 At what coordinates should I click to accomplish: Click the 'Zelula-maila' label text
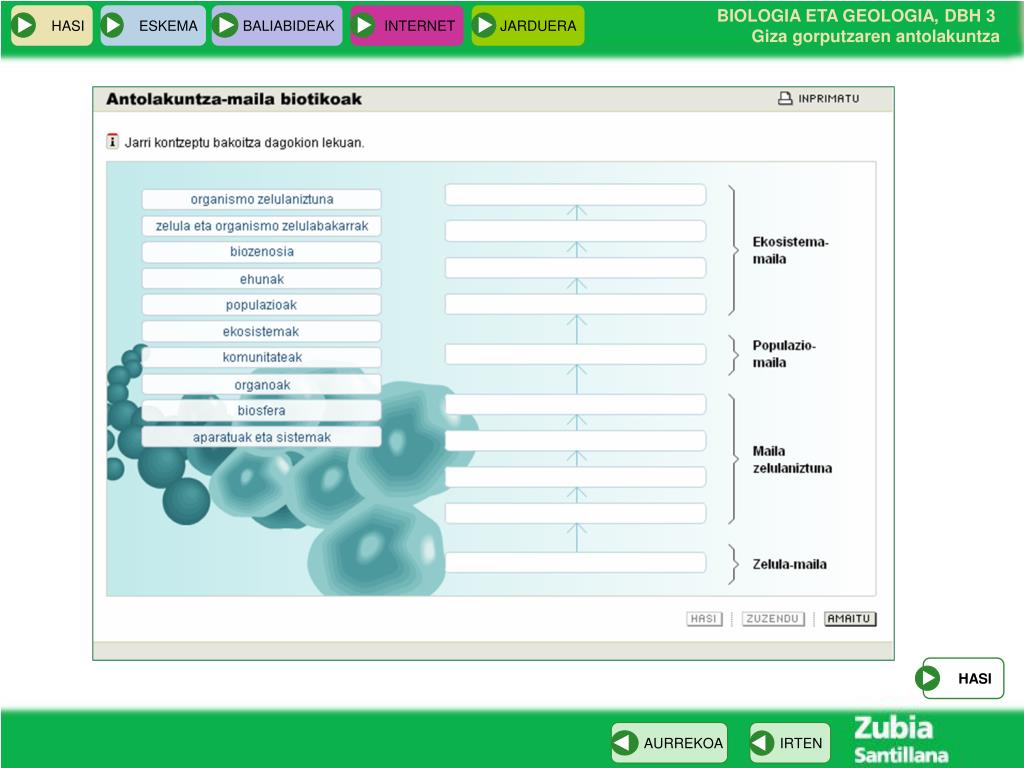pyautogui.click(x=790, y=564)
